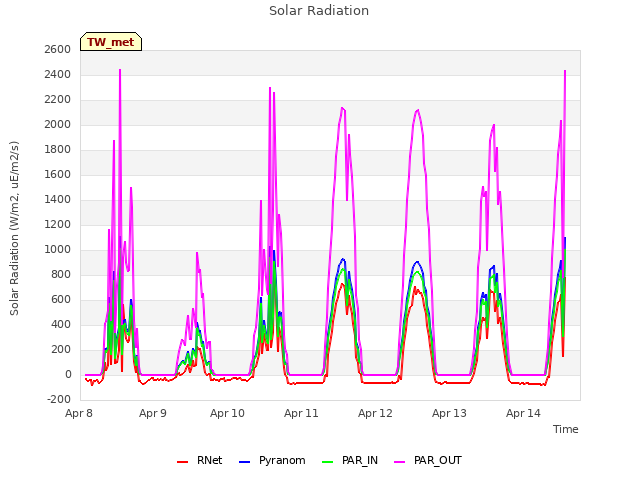The image size is (640, 480).
Task: Click the 1200 y-axis tick label
Action: 58,224
